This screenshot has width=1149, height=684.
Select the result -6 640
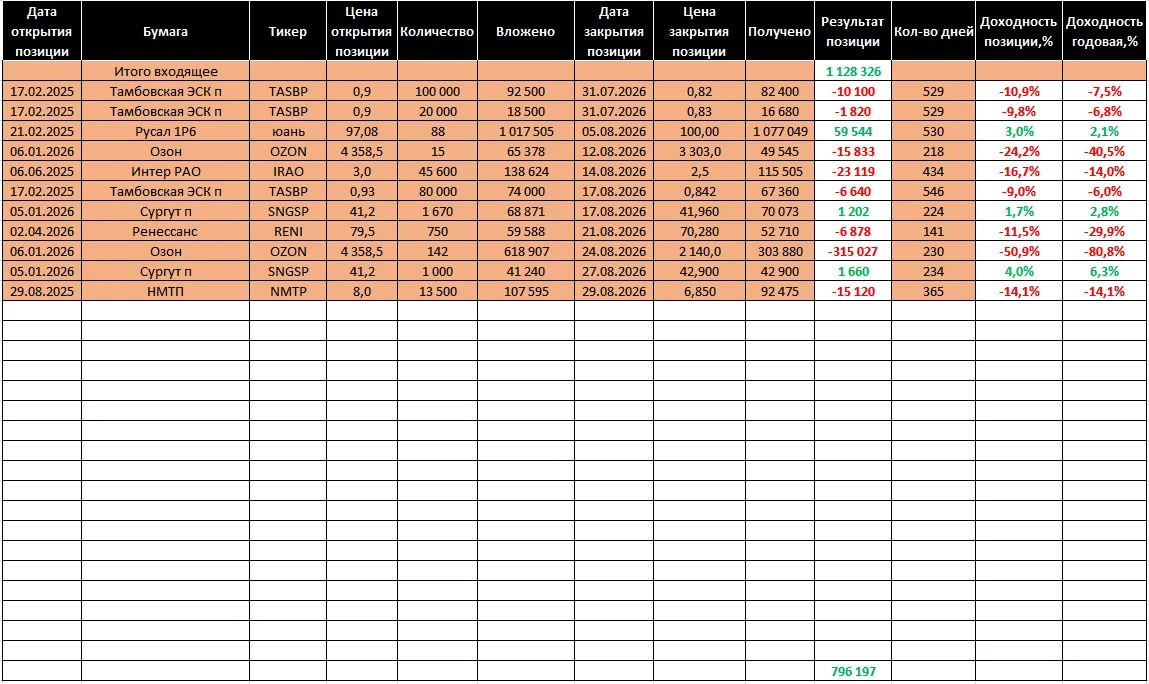(853, 191)
